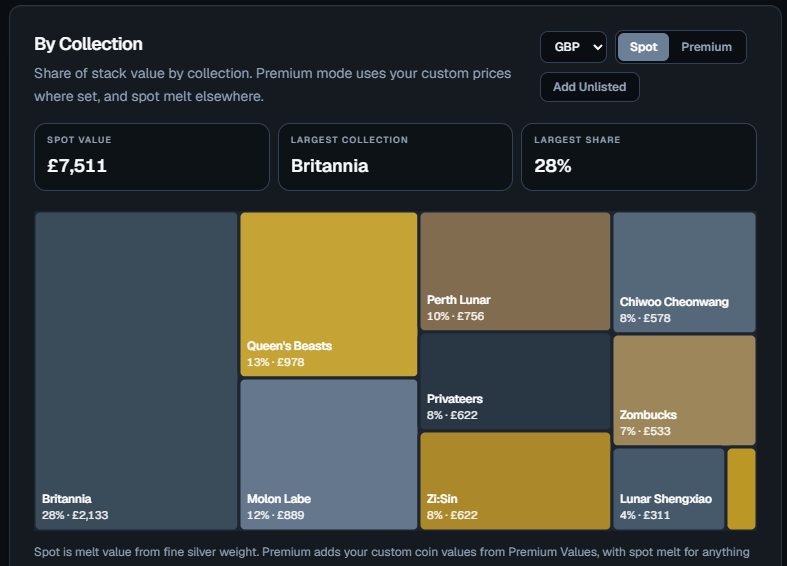
Task: Select the Lunar Shengxiao tile
Action: (x=669, y=489)
